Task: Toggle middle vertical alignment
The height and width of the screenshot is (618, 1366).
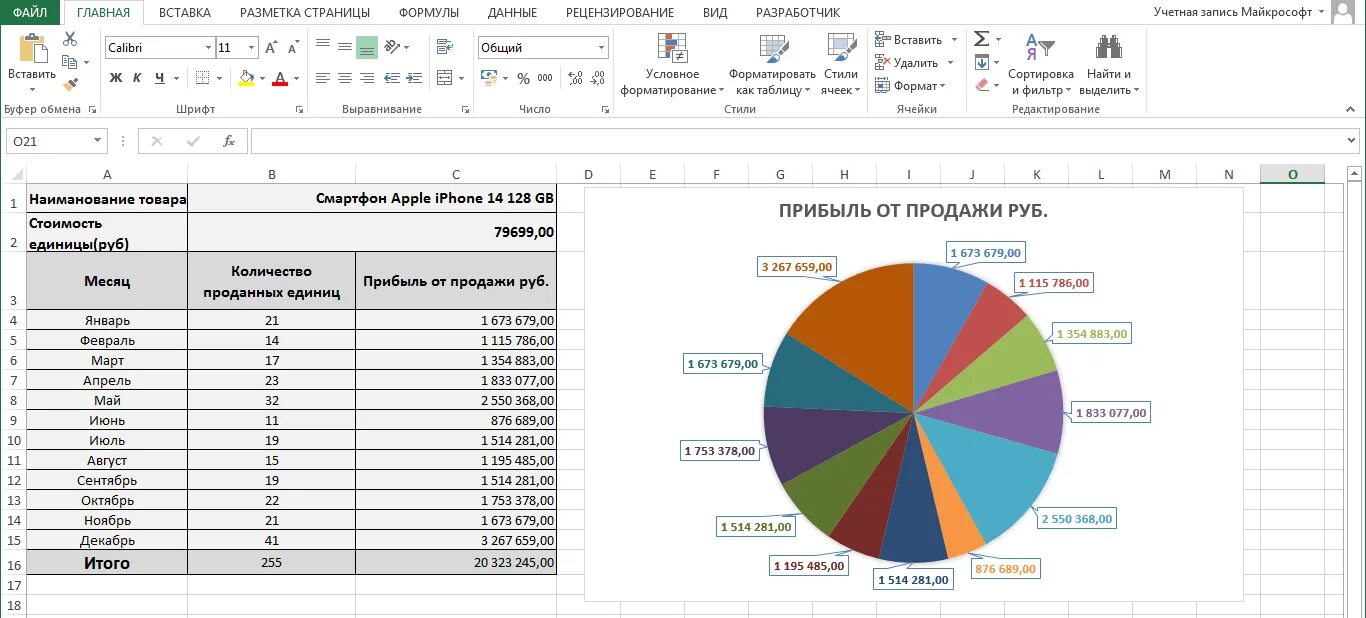Action: [x=345, y=47]
